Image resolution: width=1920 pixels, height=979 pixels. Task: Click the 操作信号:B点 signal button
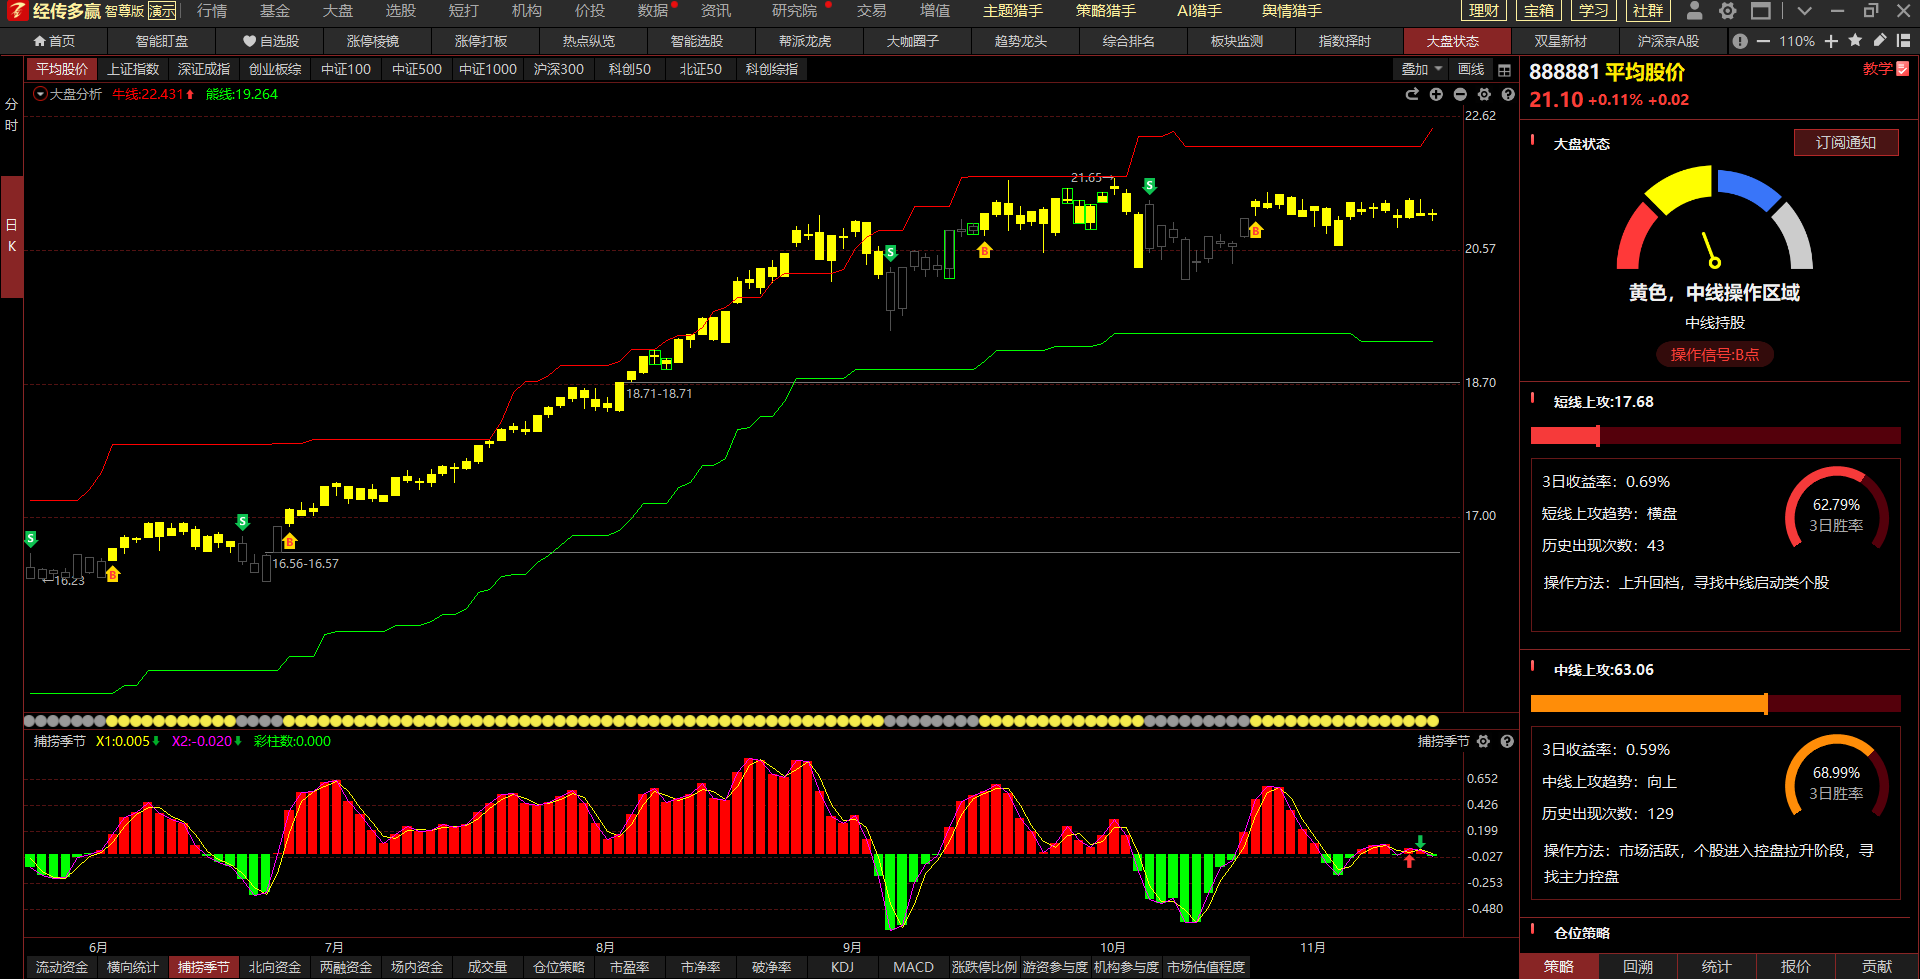click(1714, 355)
